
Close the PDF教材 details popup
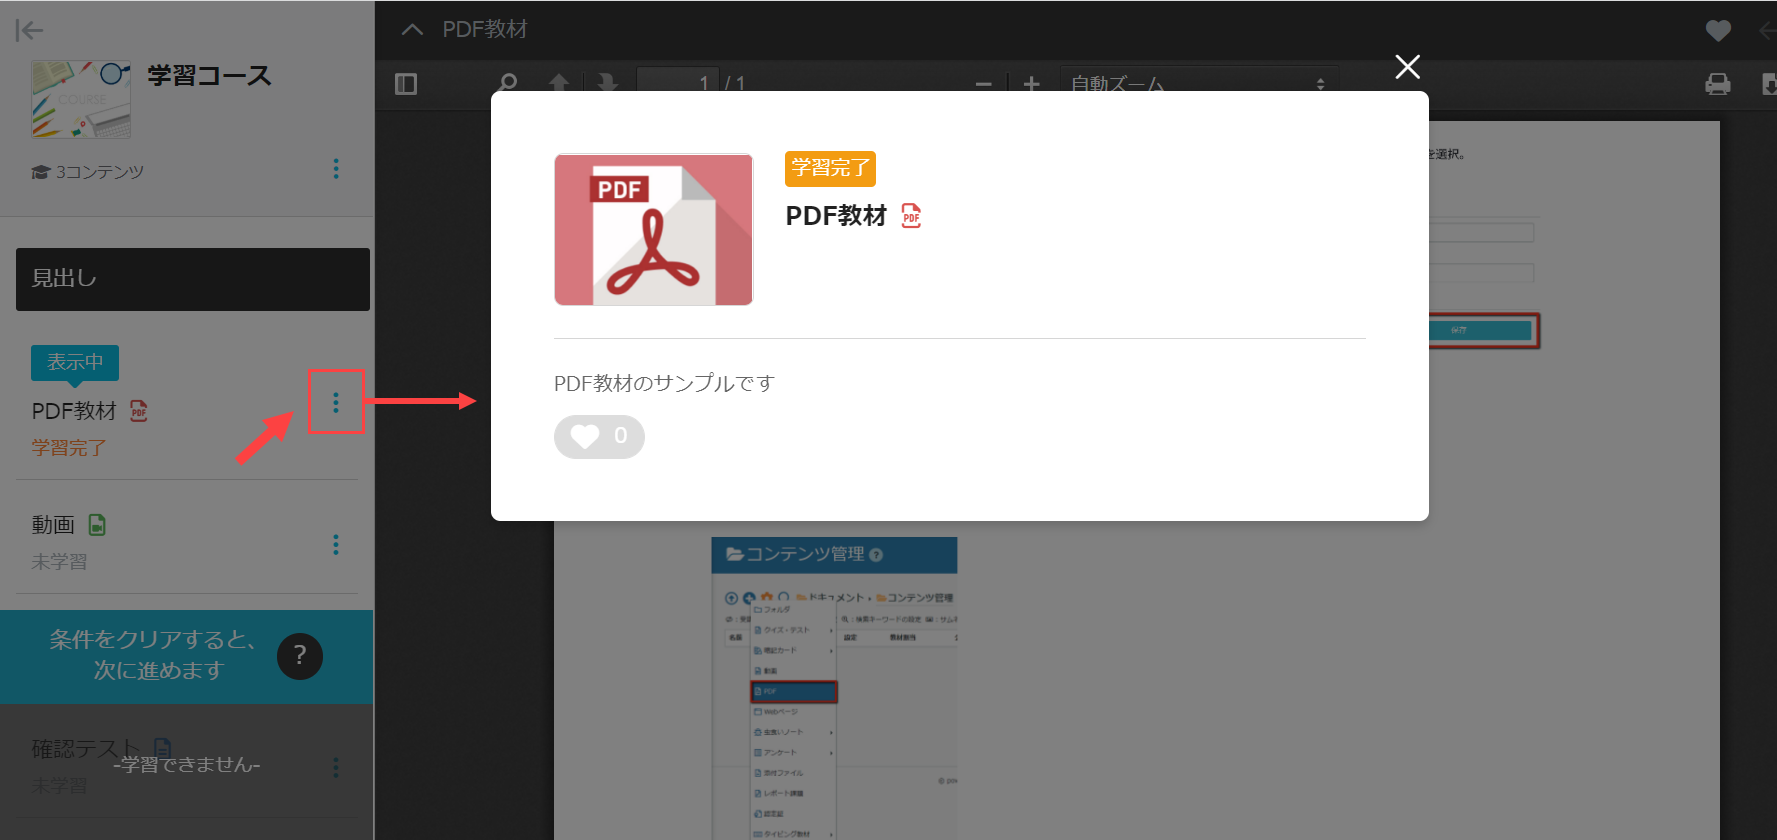(x=1407, y=67)
